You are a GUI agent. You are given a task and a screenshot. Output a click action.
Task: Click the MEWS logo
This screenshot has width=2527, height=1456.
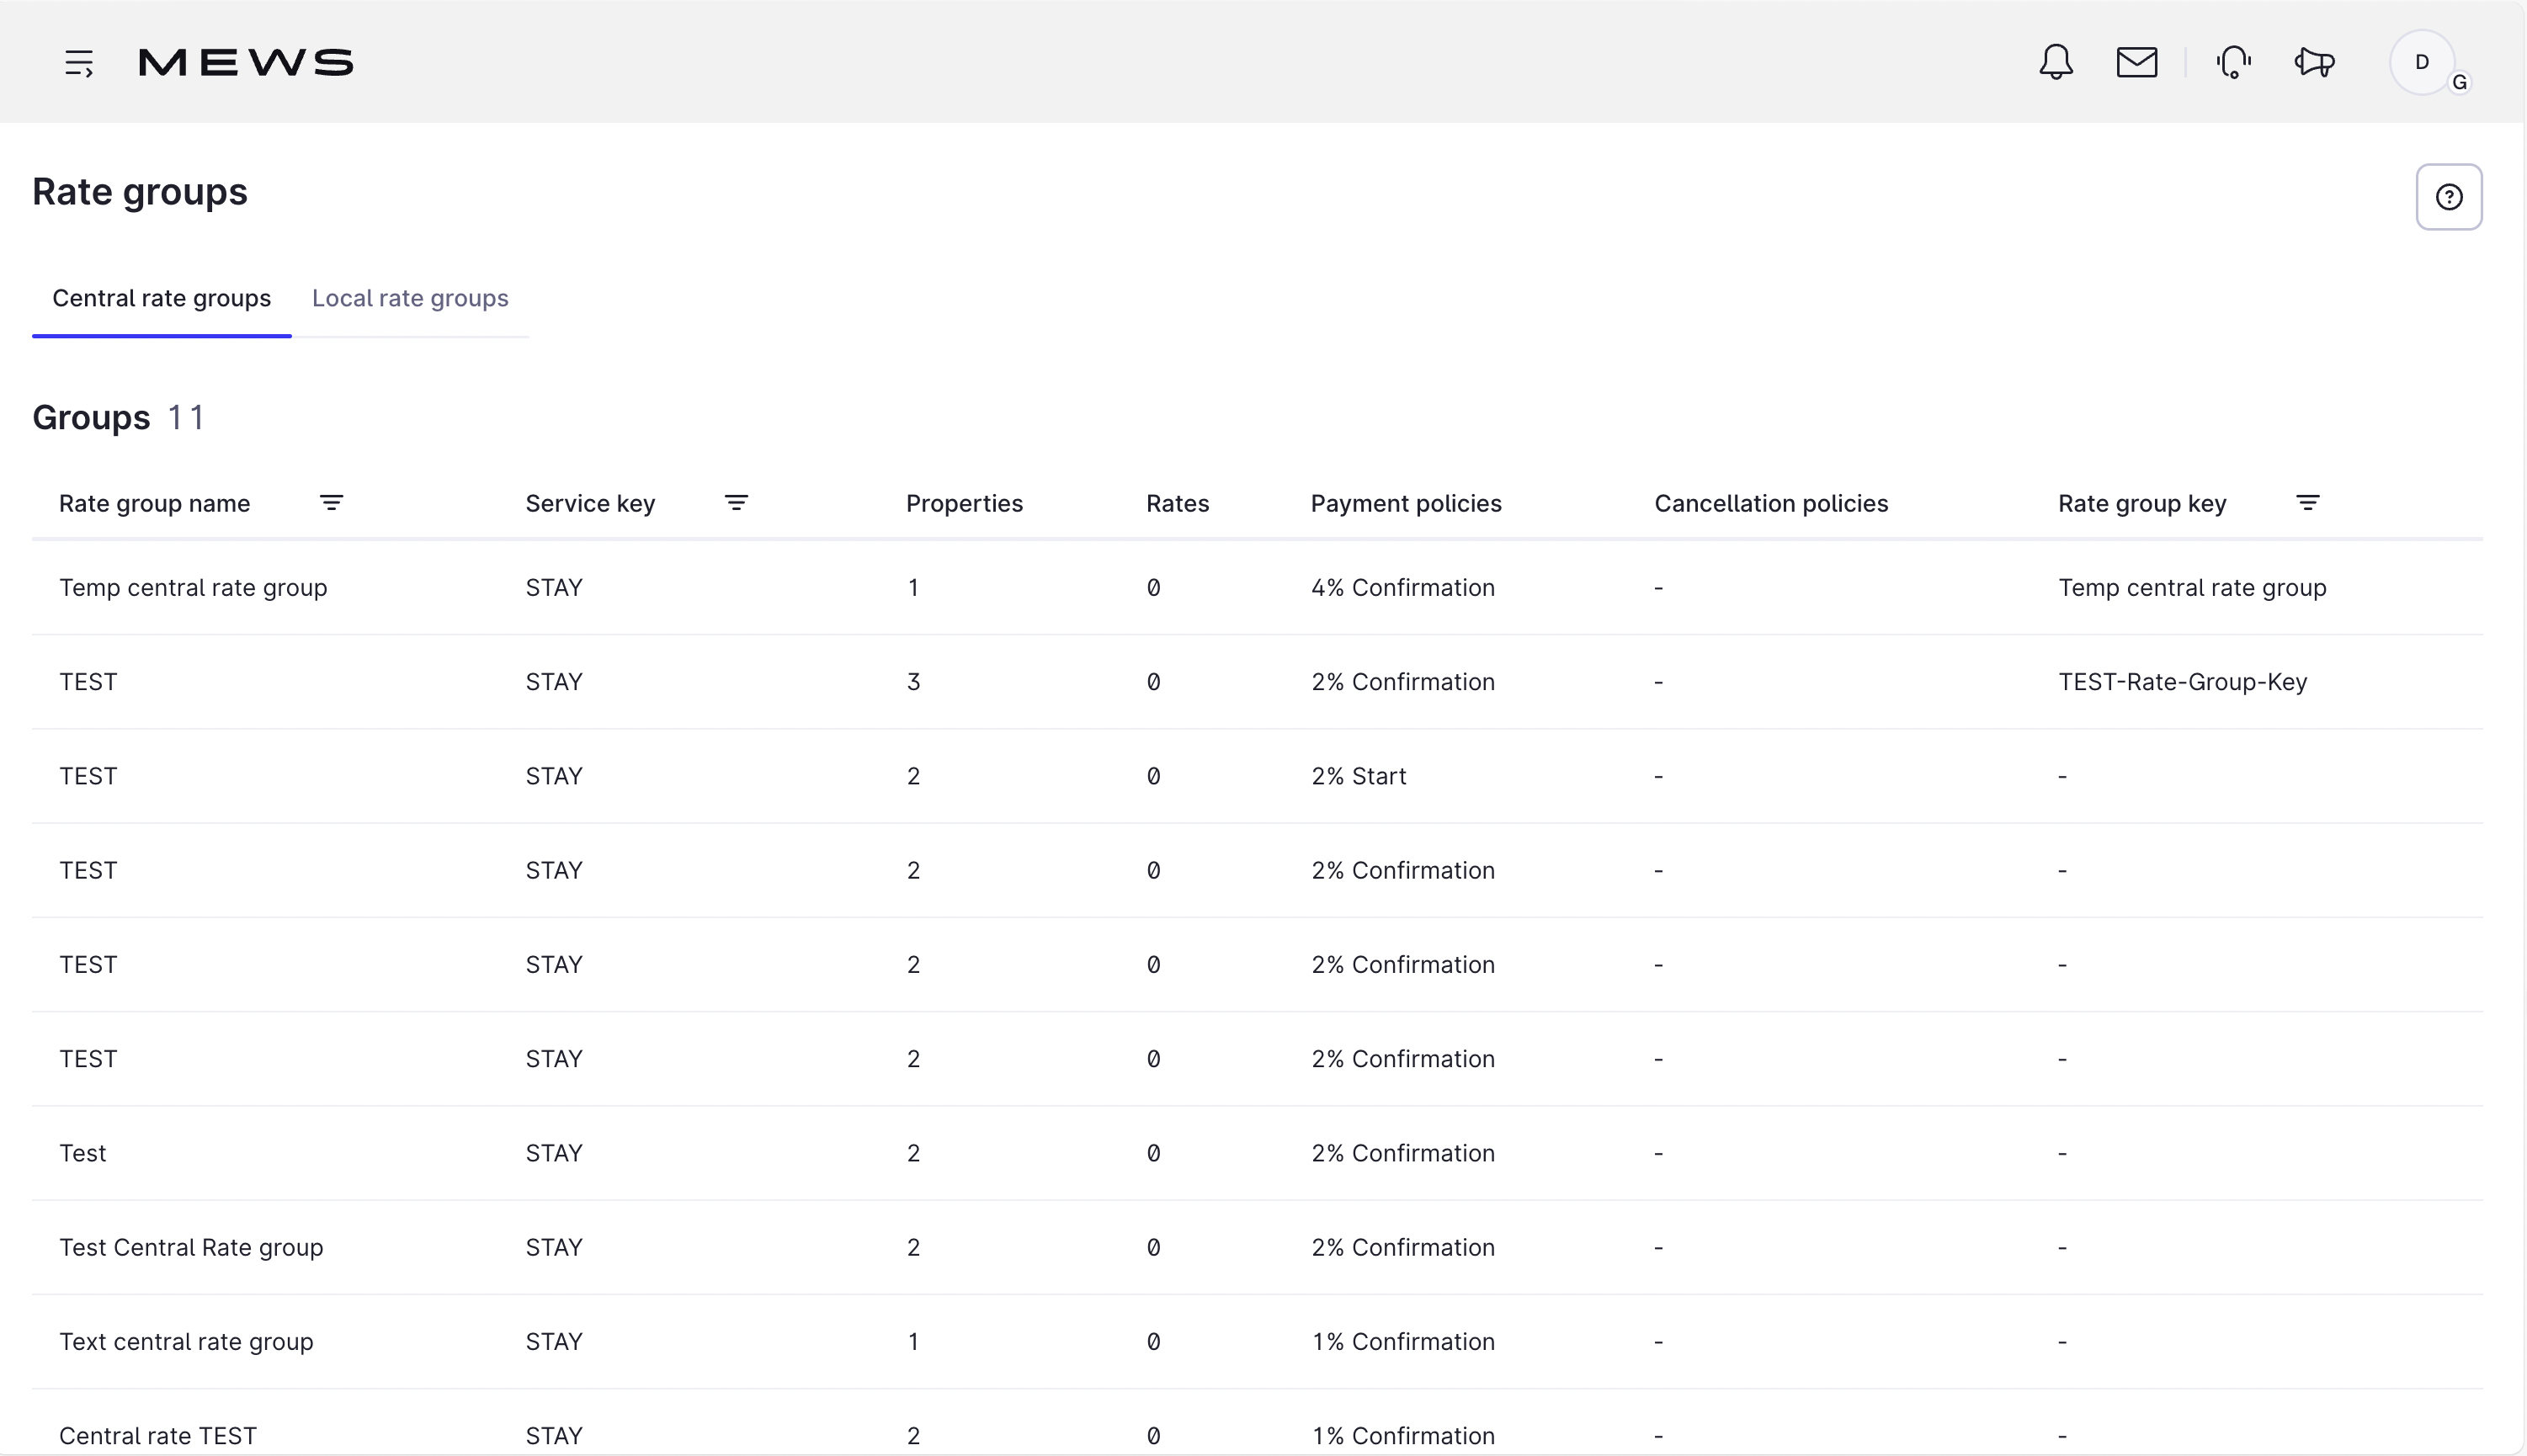tap(246, 62)
